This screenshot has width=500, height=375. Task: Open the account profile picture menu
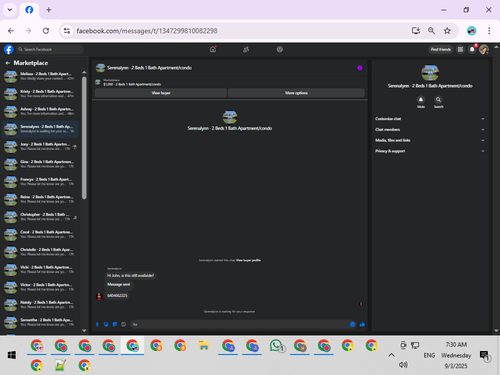484,49
